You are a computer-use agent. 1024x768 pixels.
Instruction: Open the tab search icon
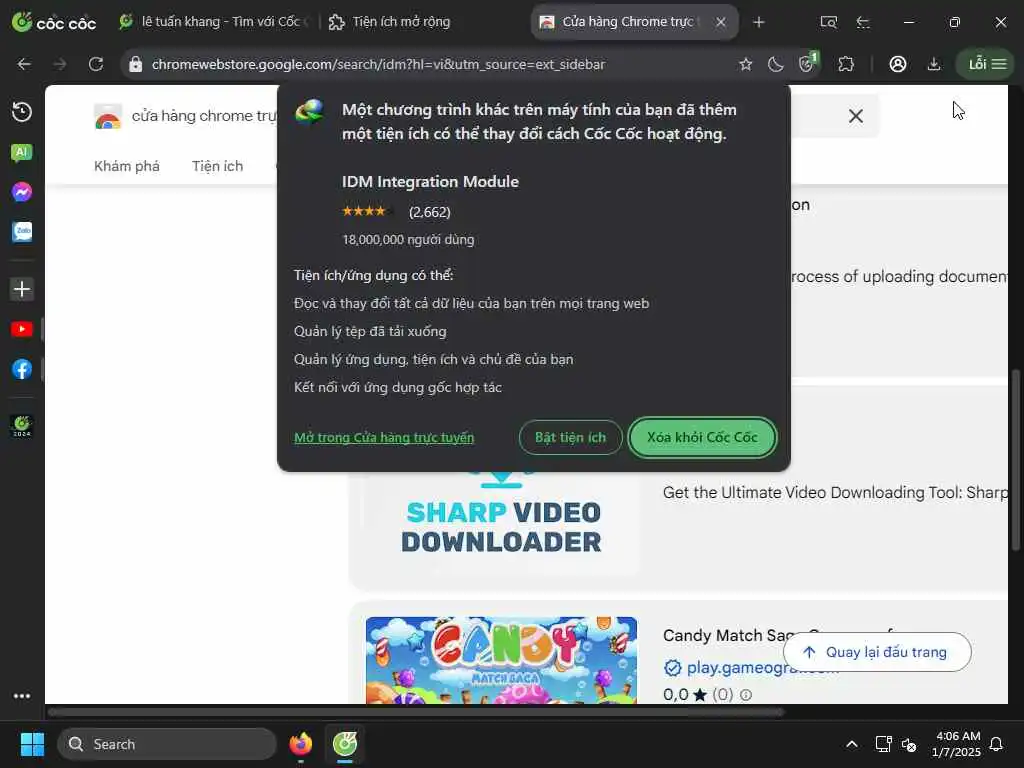pos(828,22)
